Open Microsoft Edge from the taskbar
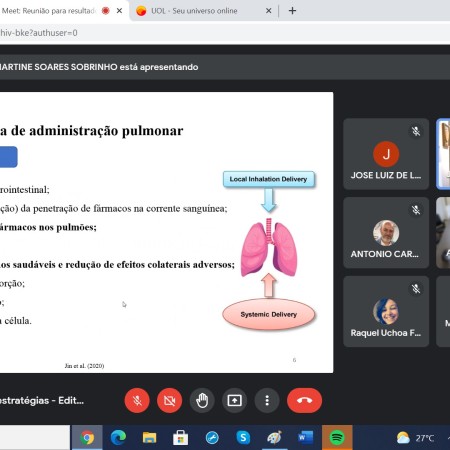Image resolution: width=450 pixels, height=450 pixels. click(x=118, y=437)
